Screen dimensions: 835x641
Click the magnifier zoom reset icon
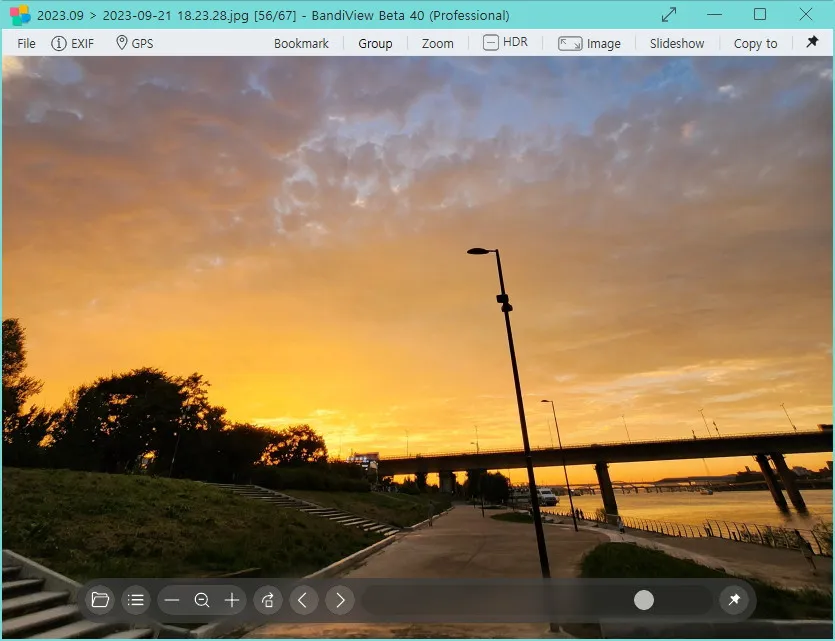pos(202,600)
